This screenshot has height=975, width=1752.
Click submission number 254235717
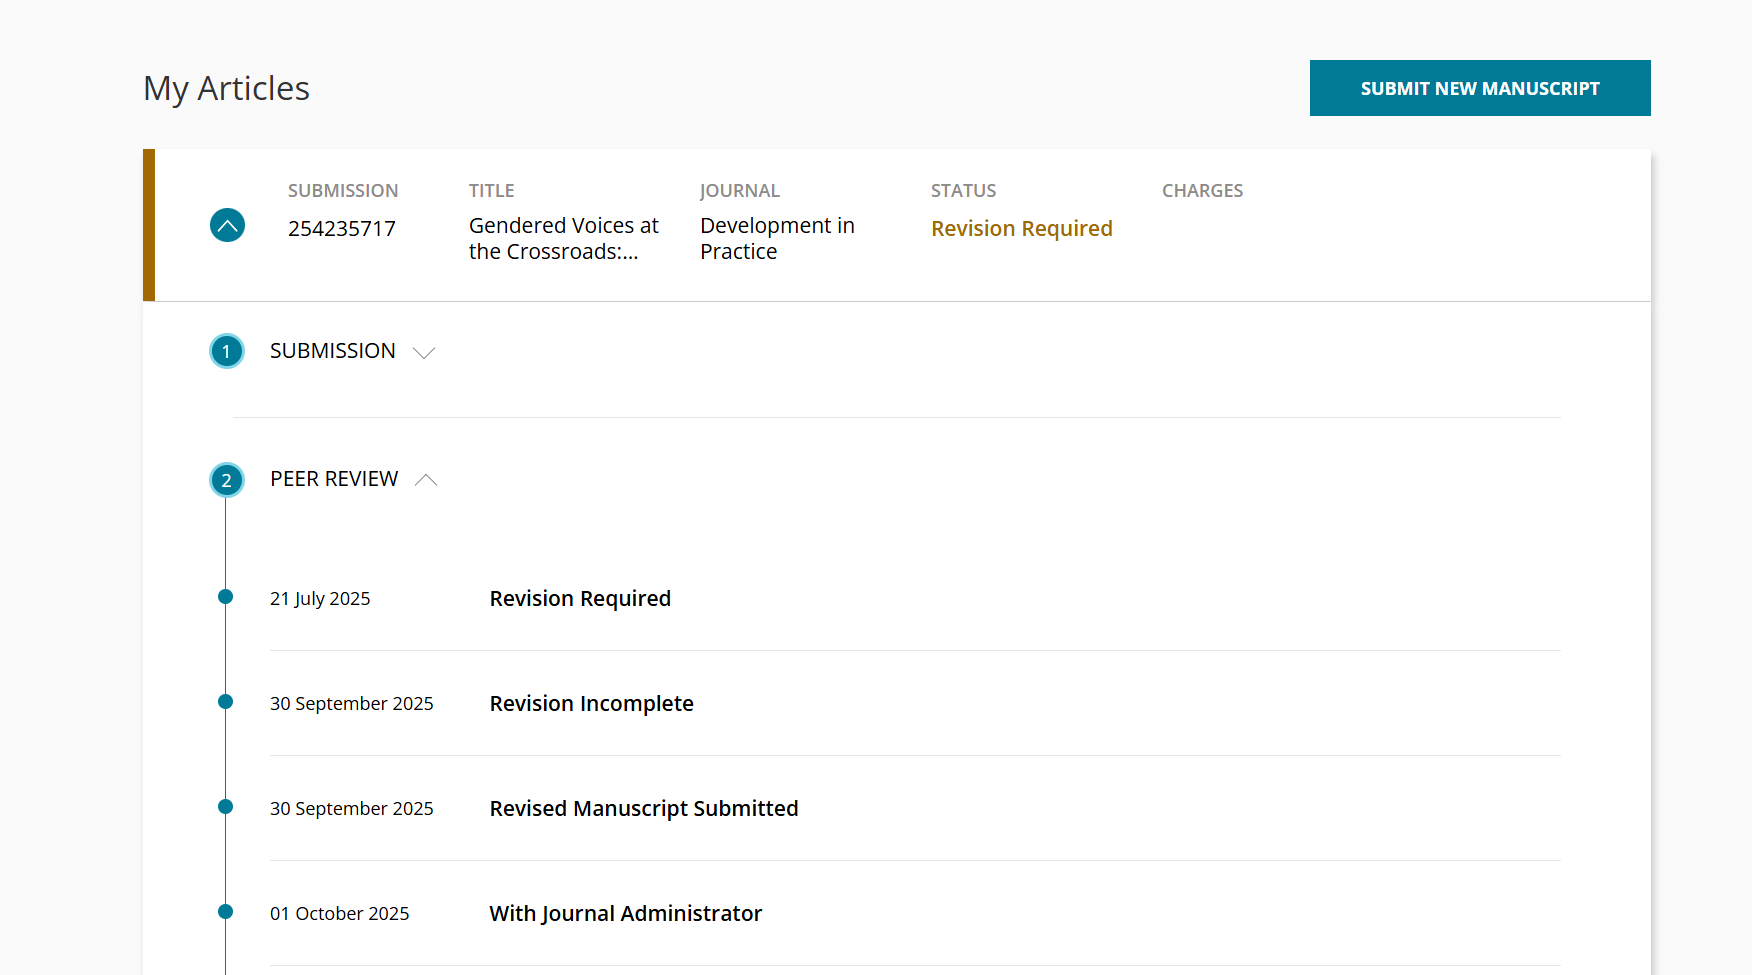[x=342, y=229]
